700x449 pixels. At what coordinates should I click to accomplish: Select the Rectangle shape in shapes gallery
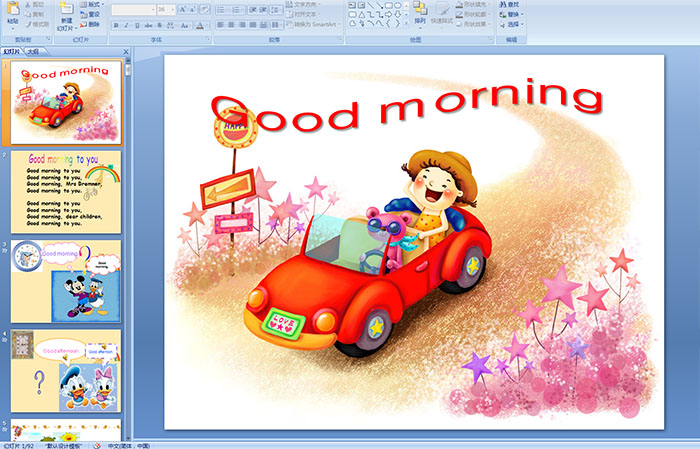point(389,5)
